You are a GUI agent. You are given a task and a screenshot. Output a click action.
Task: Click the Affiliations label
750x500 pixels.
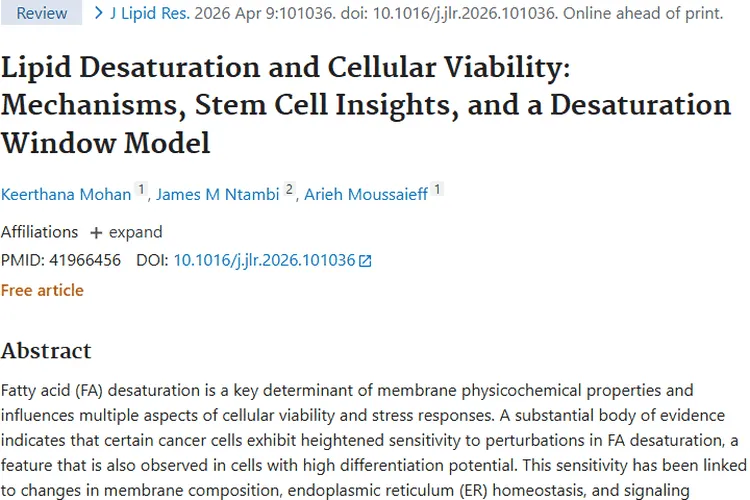point(39,232)
